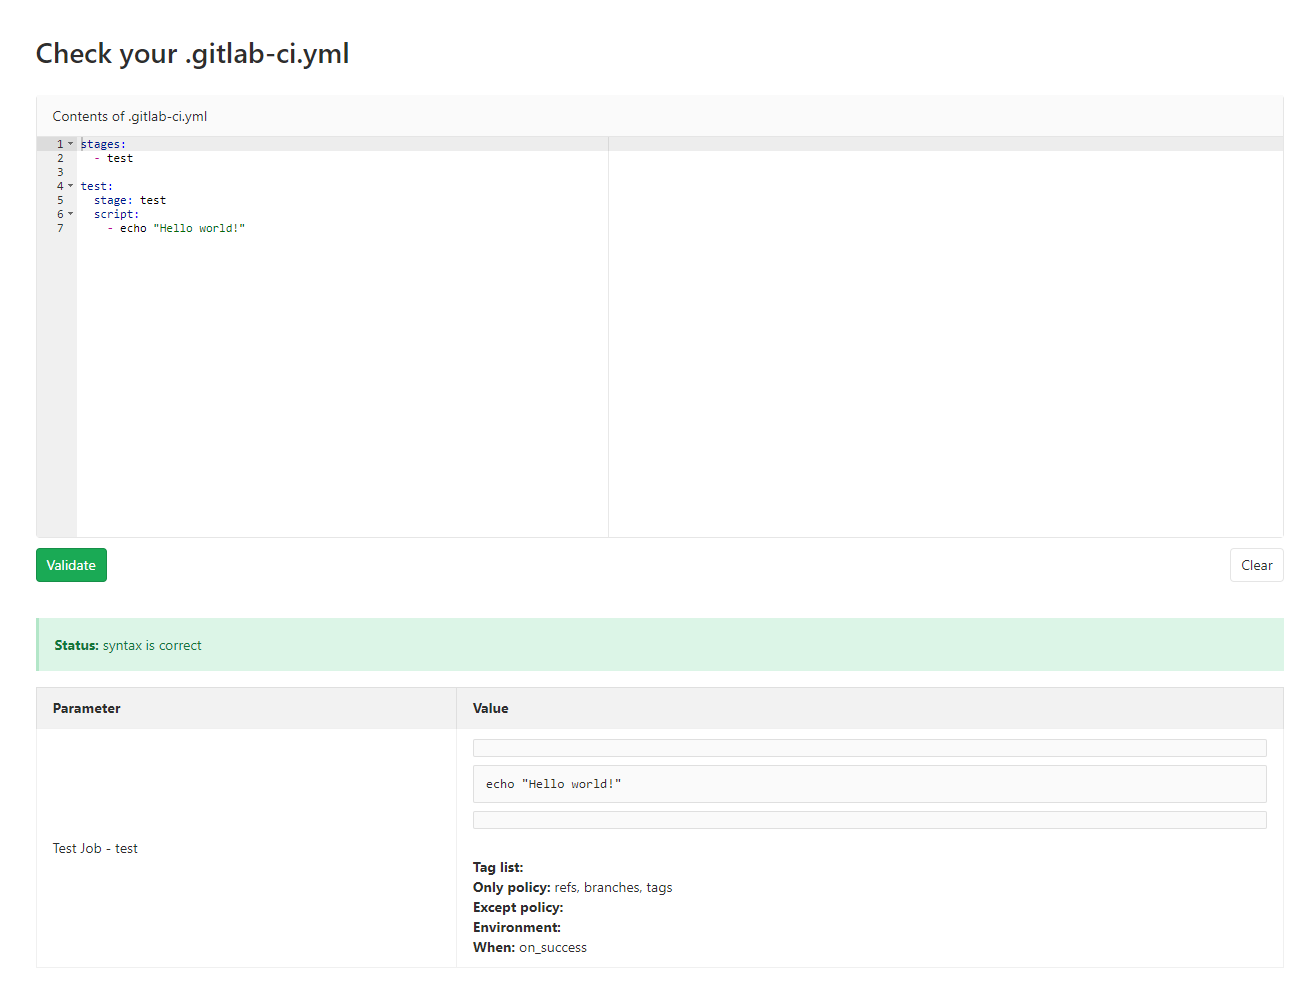Image resolution: width=1315 pixels, height=995 pixels.
Task: Click the Check your .gitlab-ci.yml page heading
Action: (x=192, y=53)
